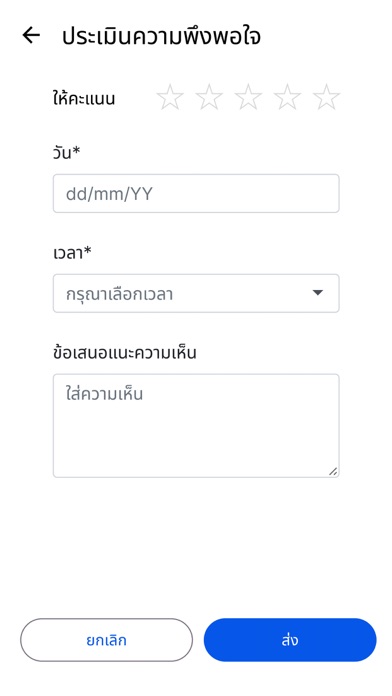Select the วัน* field label
Viewport: 392px width, 696px height.
pos(67,152)
